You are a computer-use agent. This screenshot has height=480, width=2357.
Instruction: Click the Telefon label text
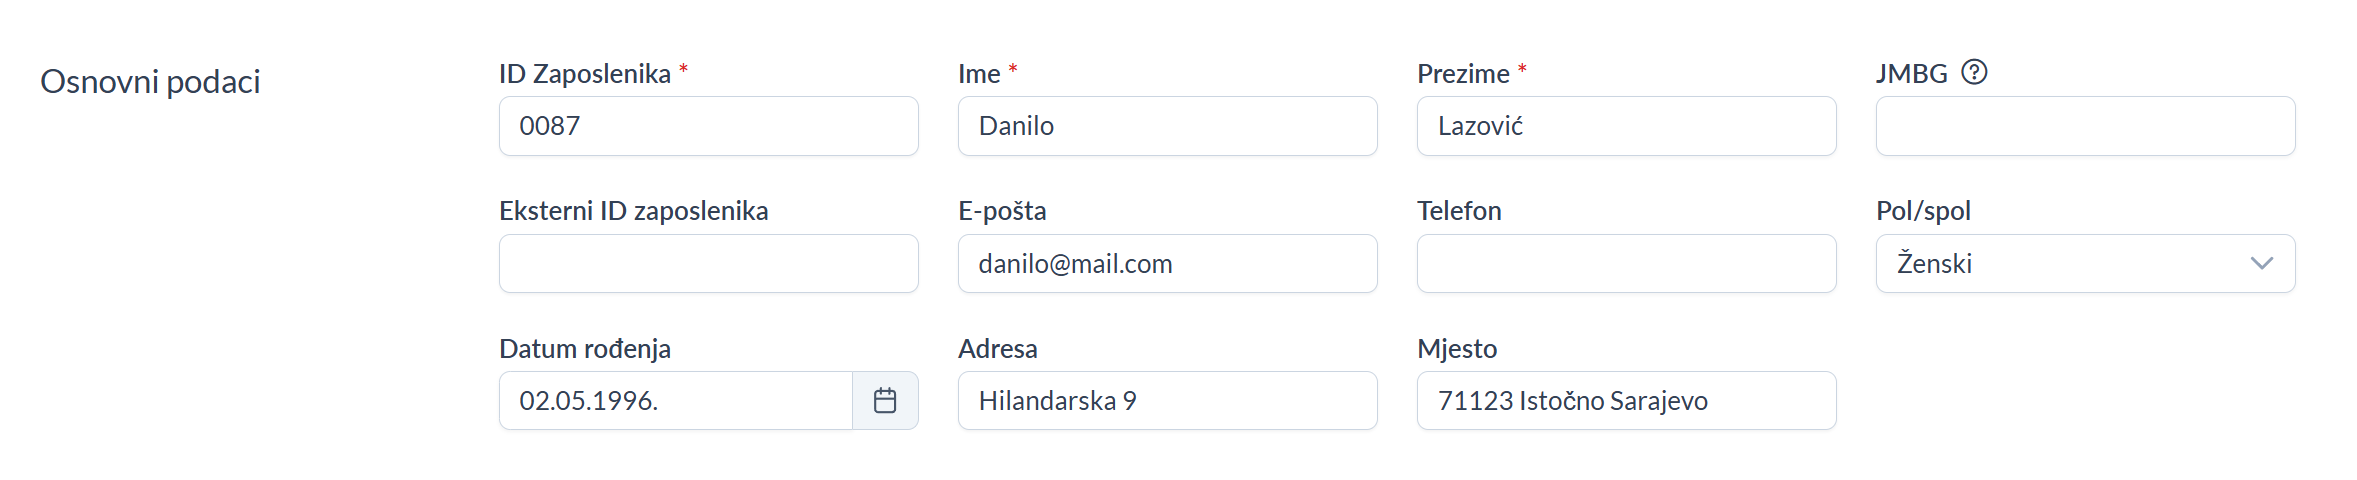1459,211
